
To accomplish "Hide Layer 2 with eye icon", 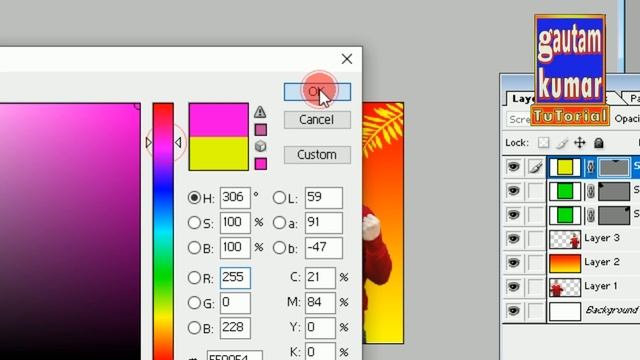I will [x=513, y=263].
